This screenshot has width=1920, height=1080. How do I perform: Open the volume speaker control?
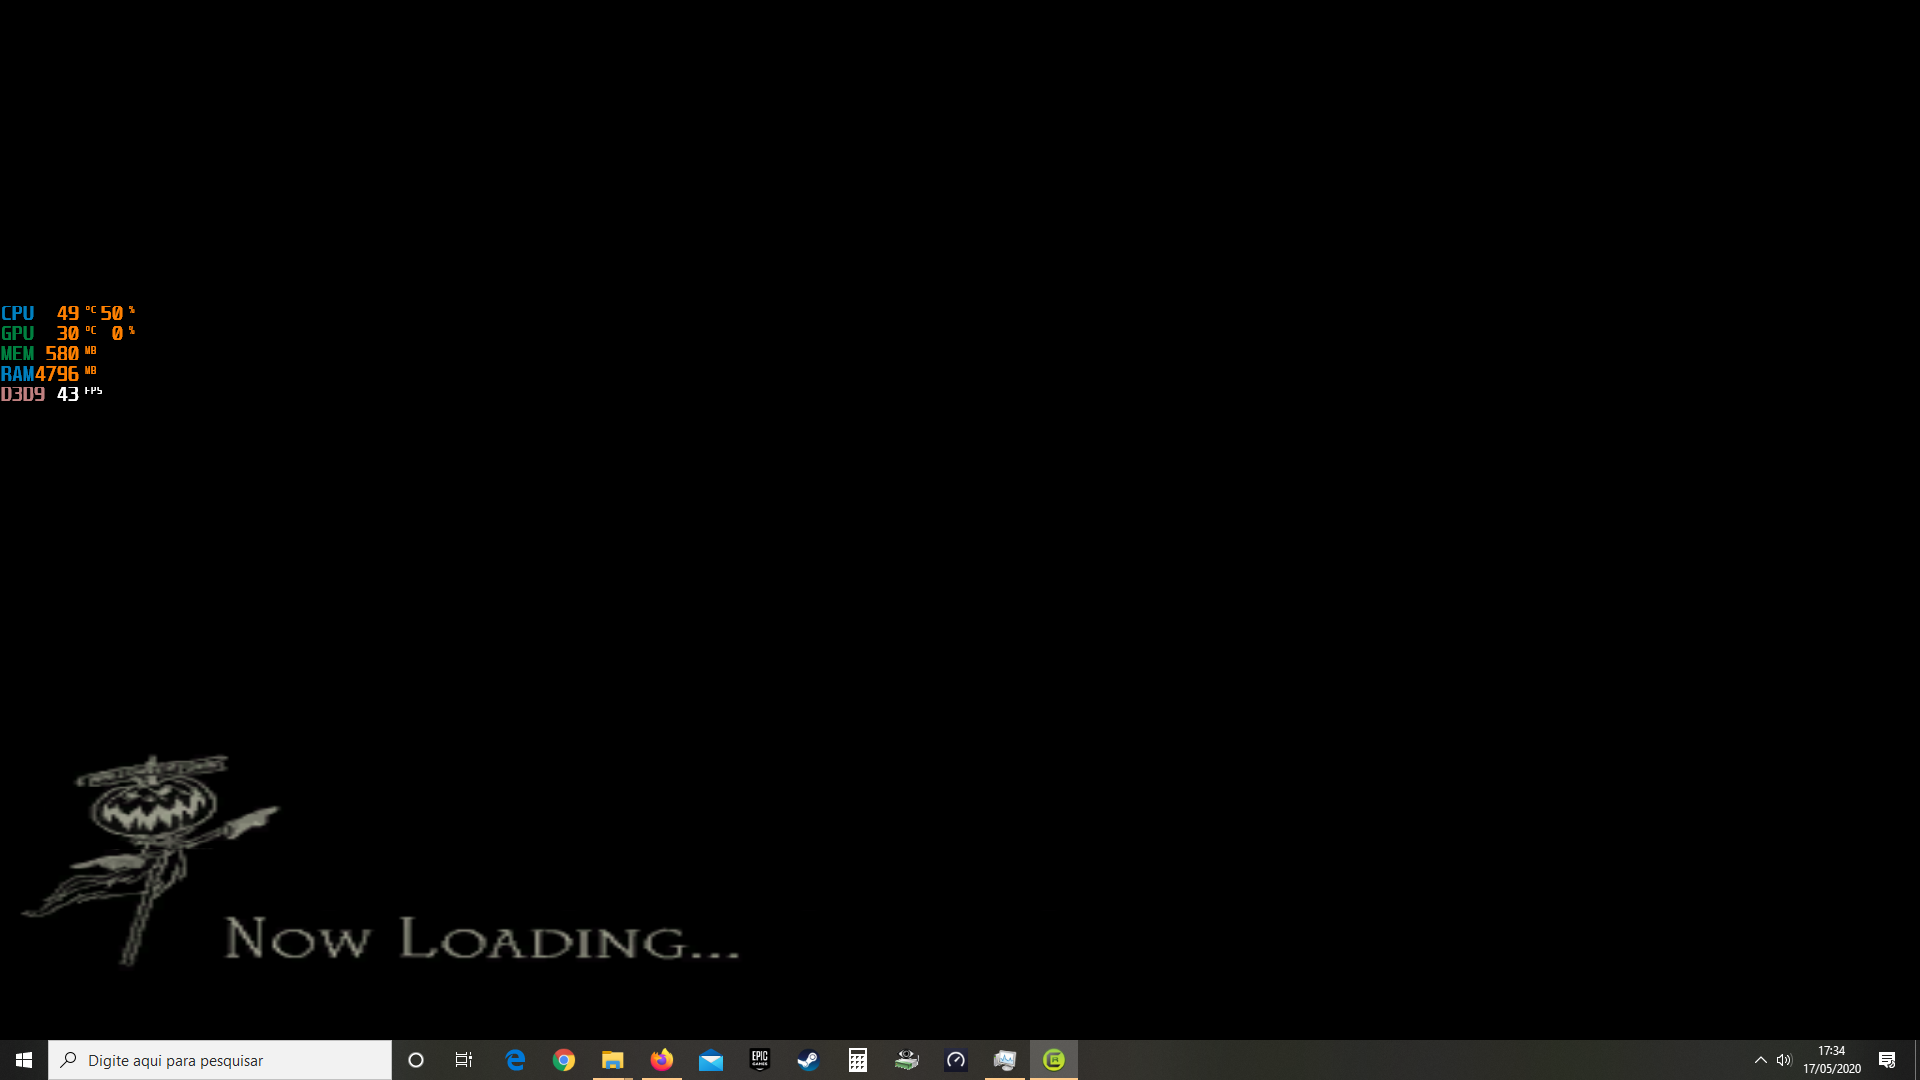(x=1784, y=1060)
